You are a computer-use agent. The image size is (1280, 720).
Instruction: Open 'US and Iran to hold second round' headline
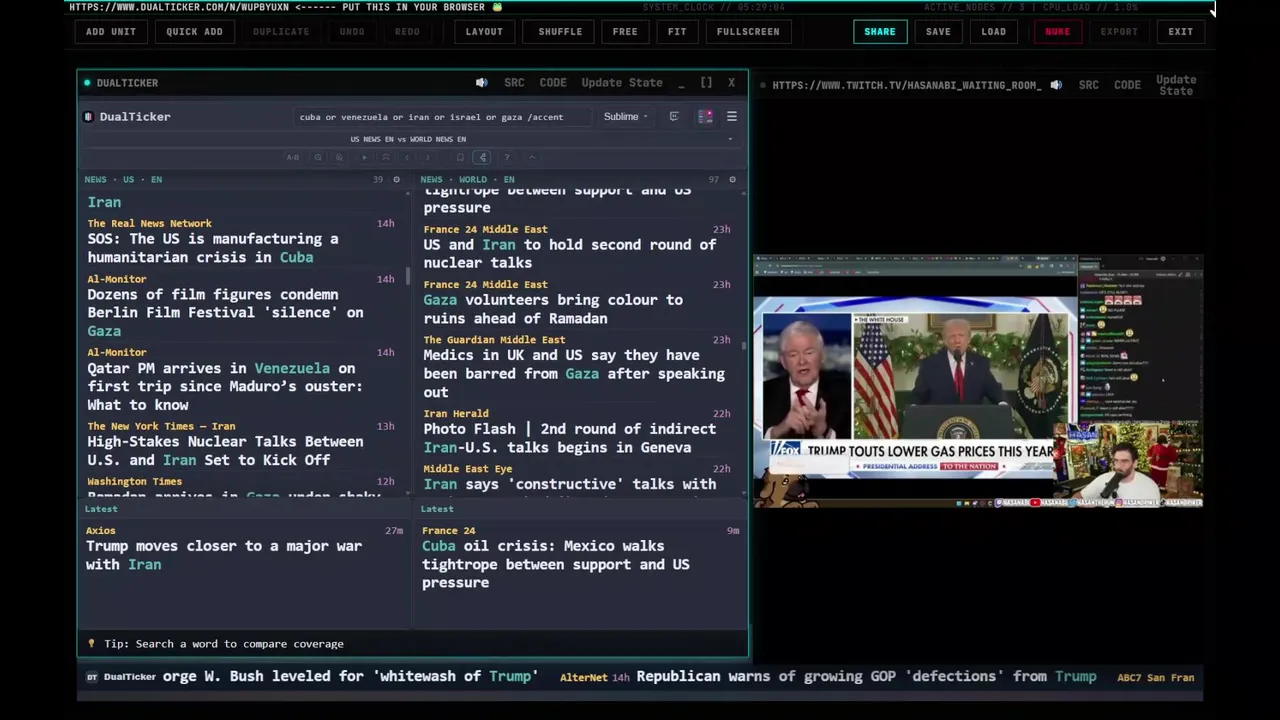569,253
